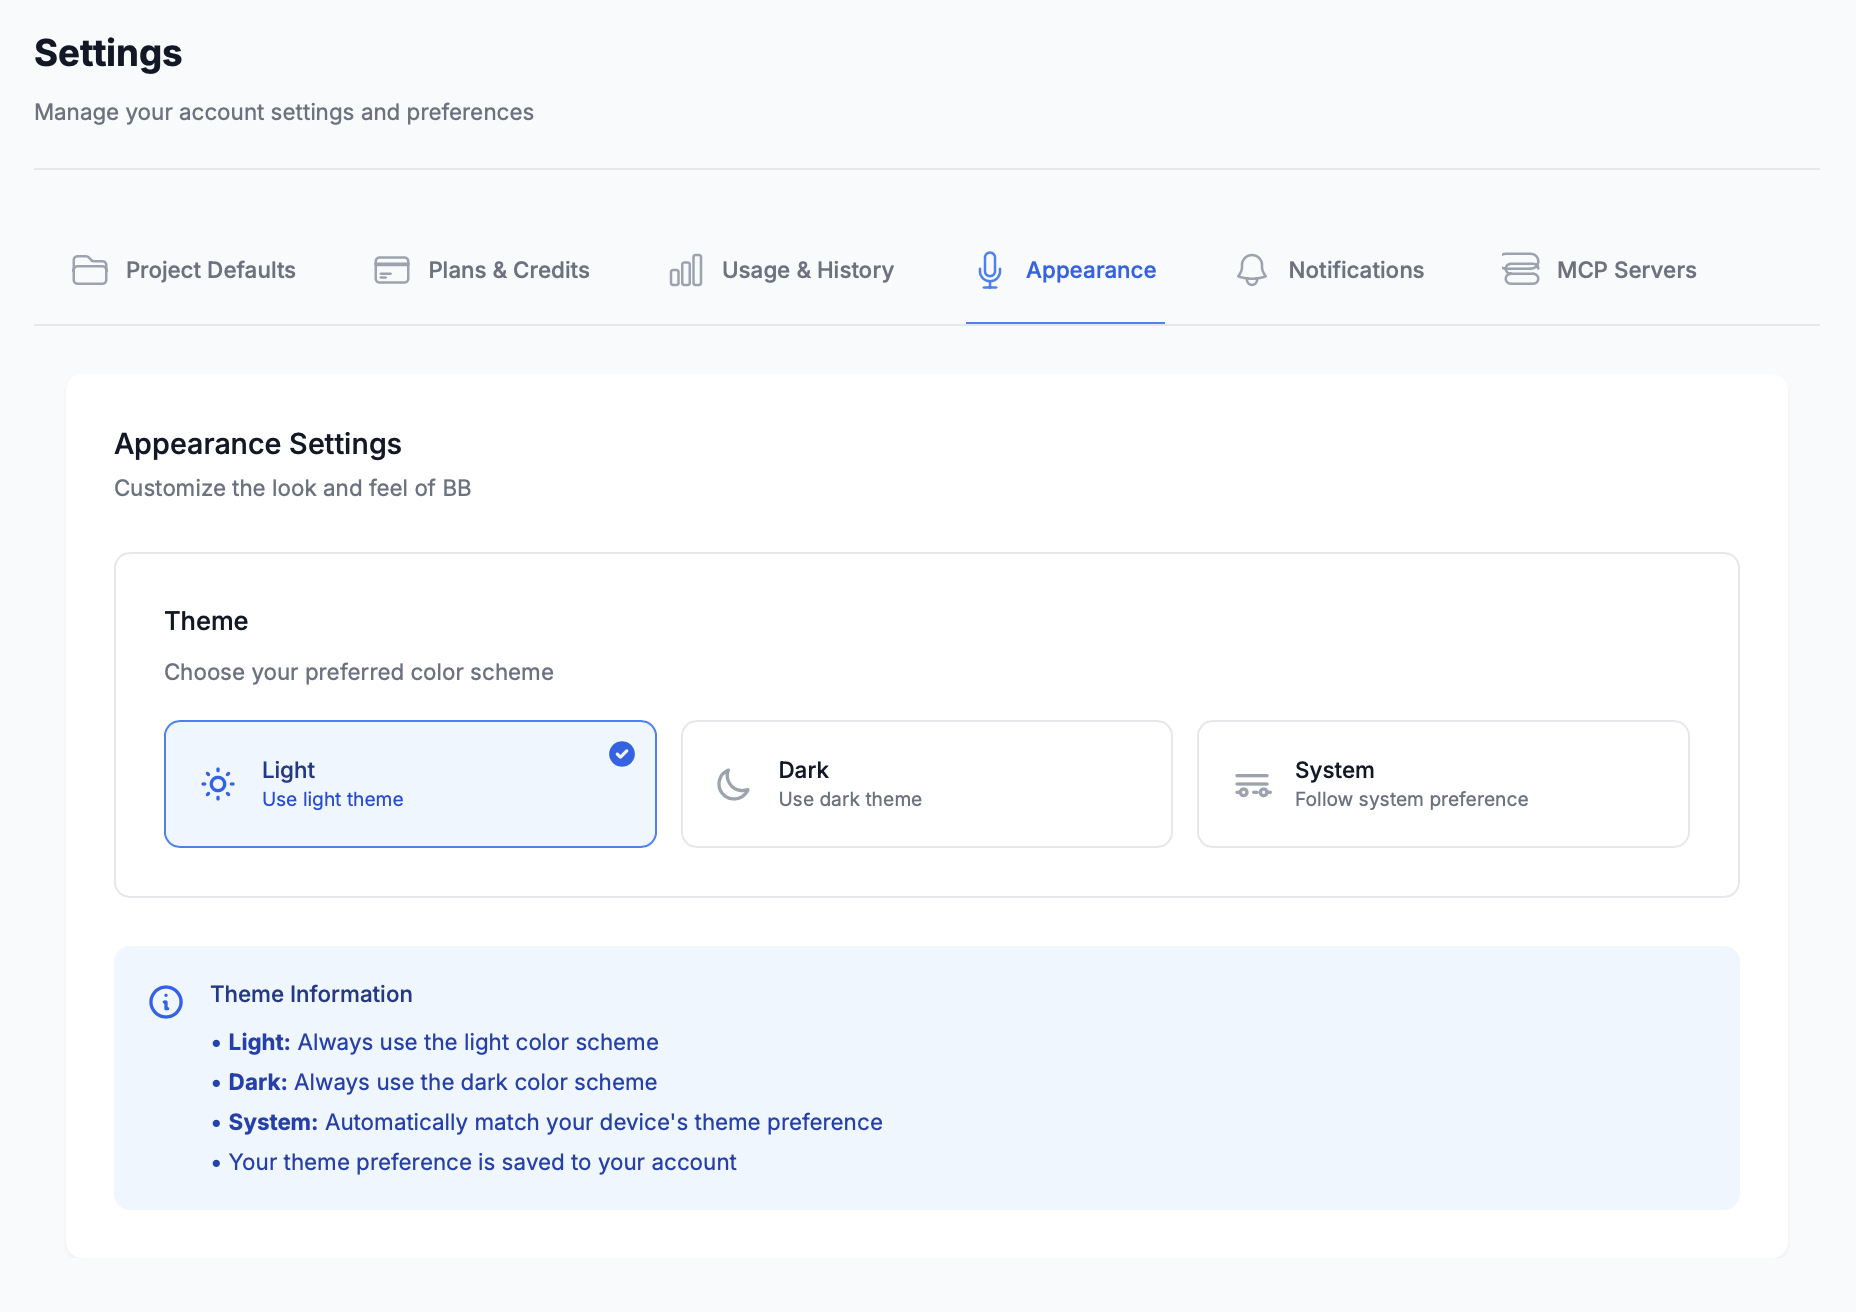Click the info icon beside Theme Information
Image resolution: width=1856 pixels, height=1312 pixels.
click(x=166, y=1001)
